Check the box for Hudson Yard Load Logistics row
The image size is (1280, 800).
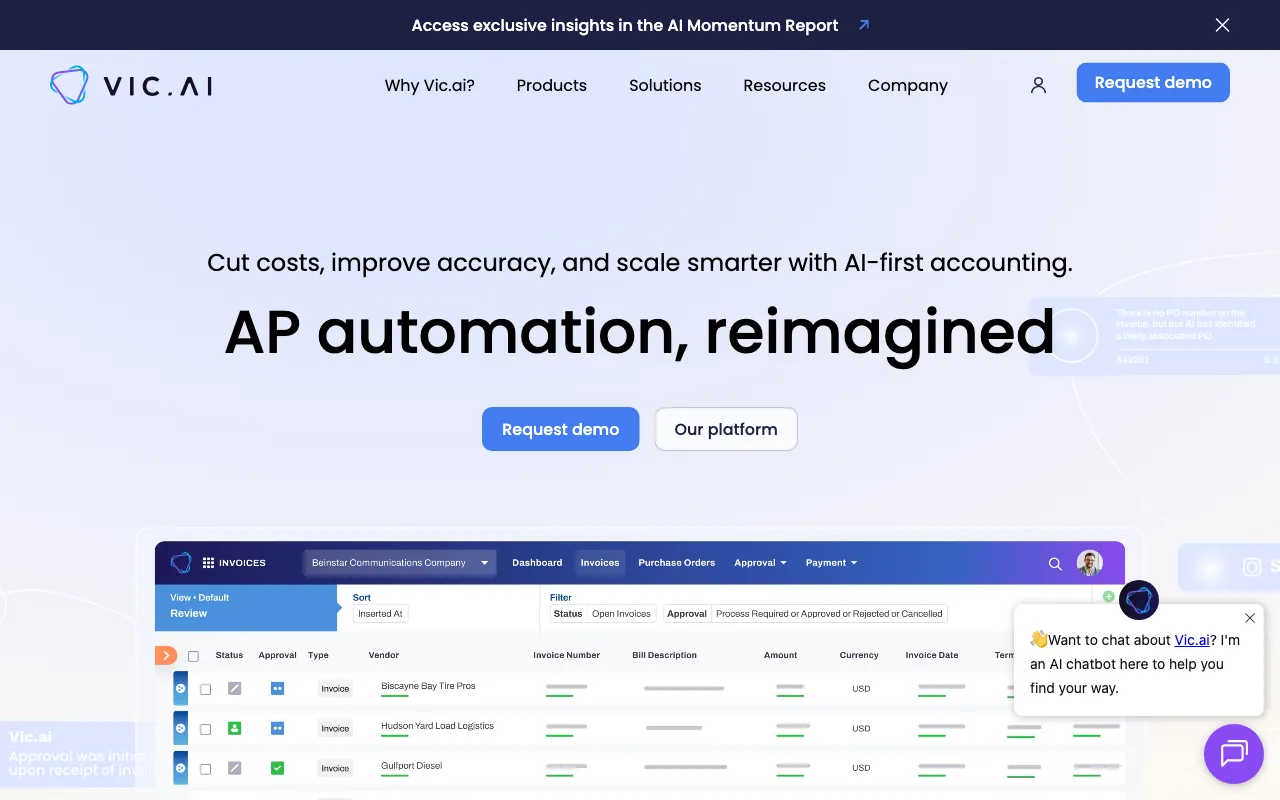pyautogui.click(x=206, y=729)
